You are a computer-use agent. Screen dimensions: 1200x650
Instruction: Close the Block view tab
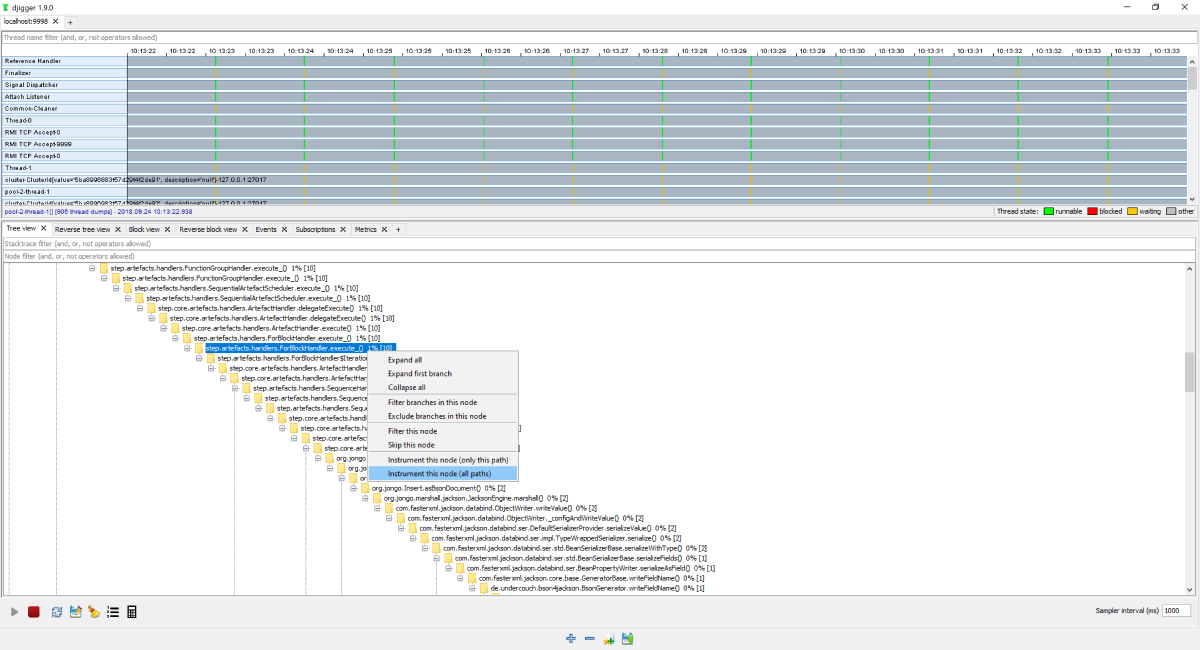167,229
